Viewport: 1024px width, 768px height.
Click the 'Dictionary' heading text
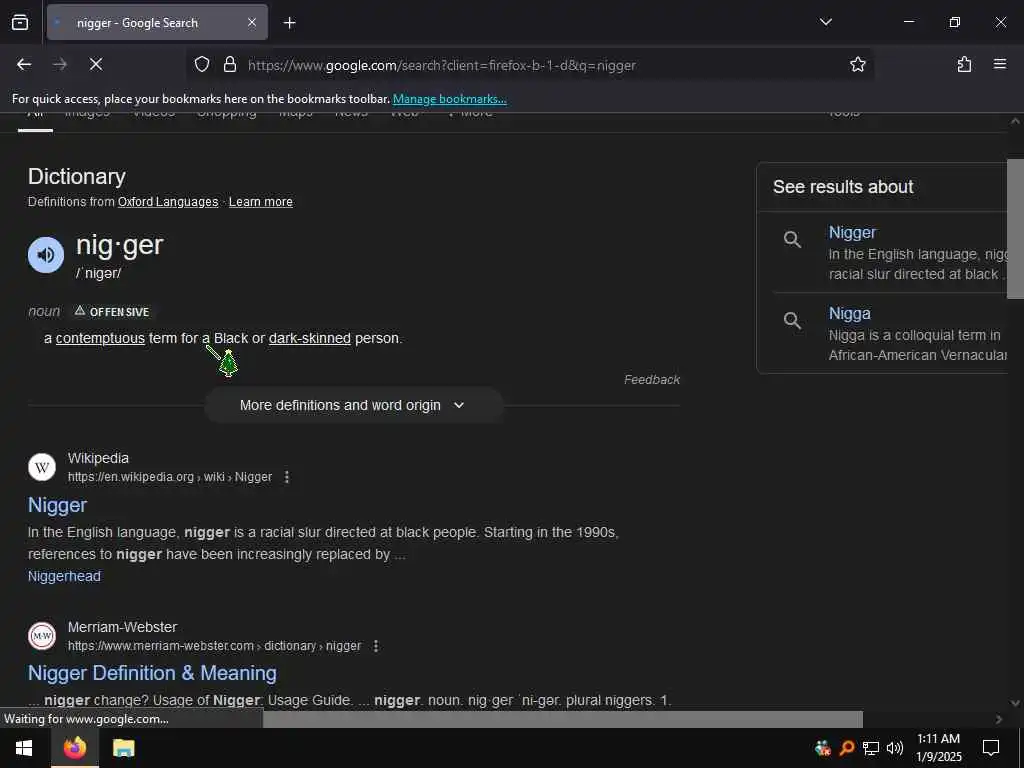click(77, 176)
